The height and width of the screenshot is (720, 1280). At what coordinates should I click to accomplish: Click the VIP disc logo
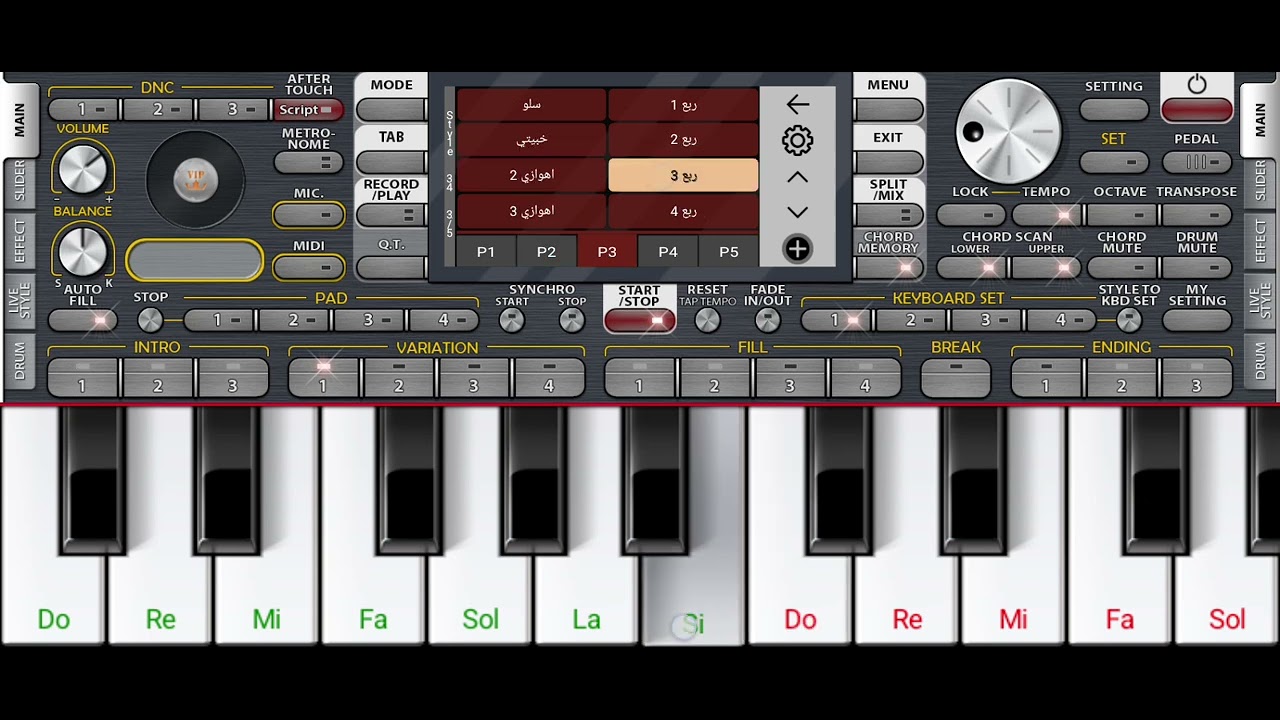(x=195, y=180)
